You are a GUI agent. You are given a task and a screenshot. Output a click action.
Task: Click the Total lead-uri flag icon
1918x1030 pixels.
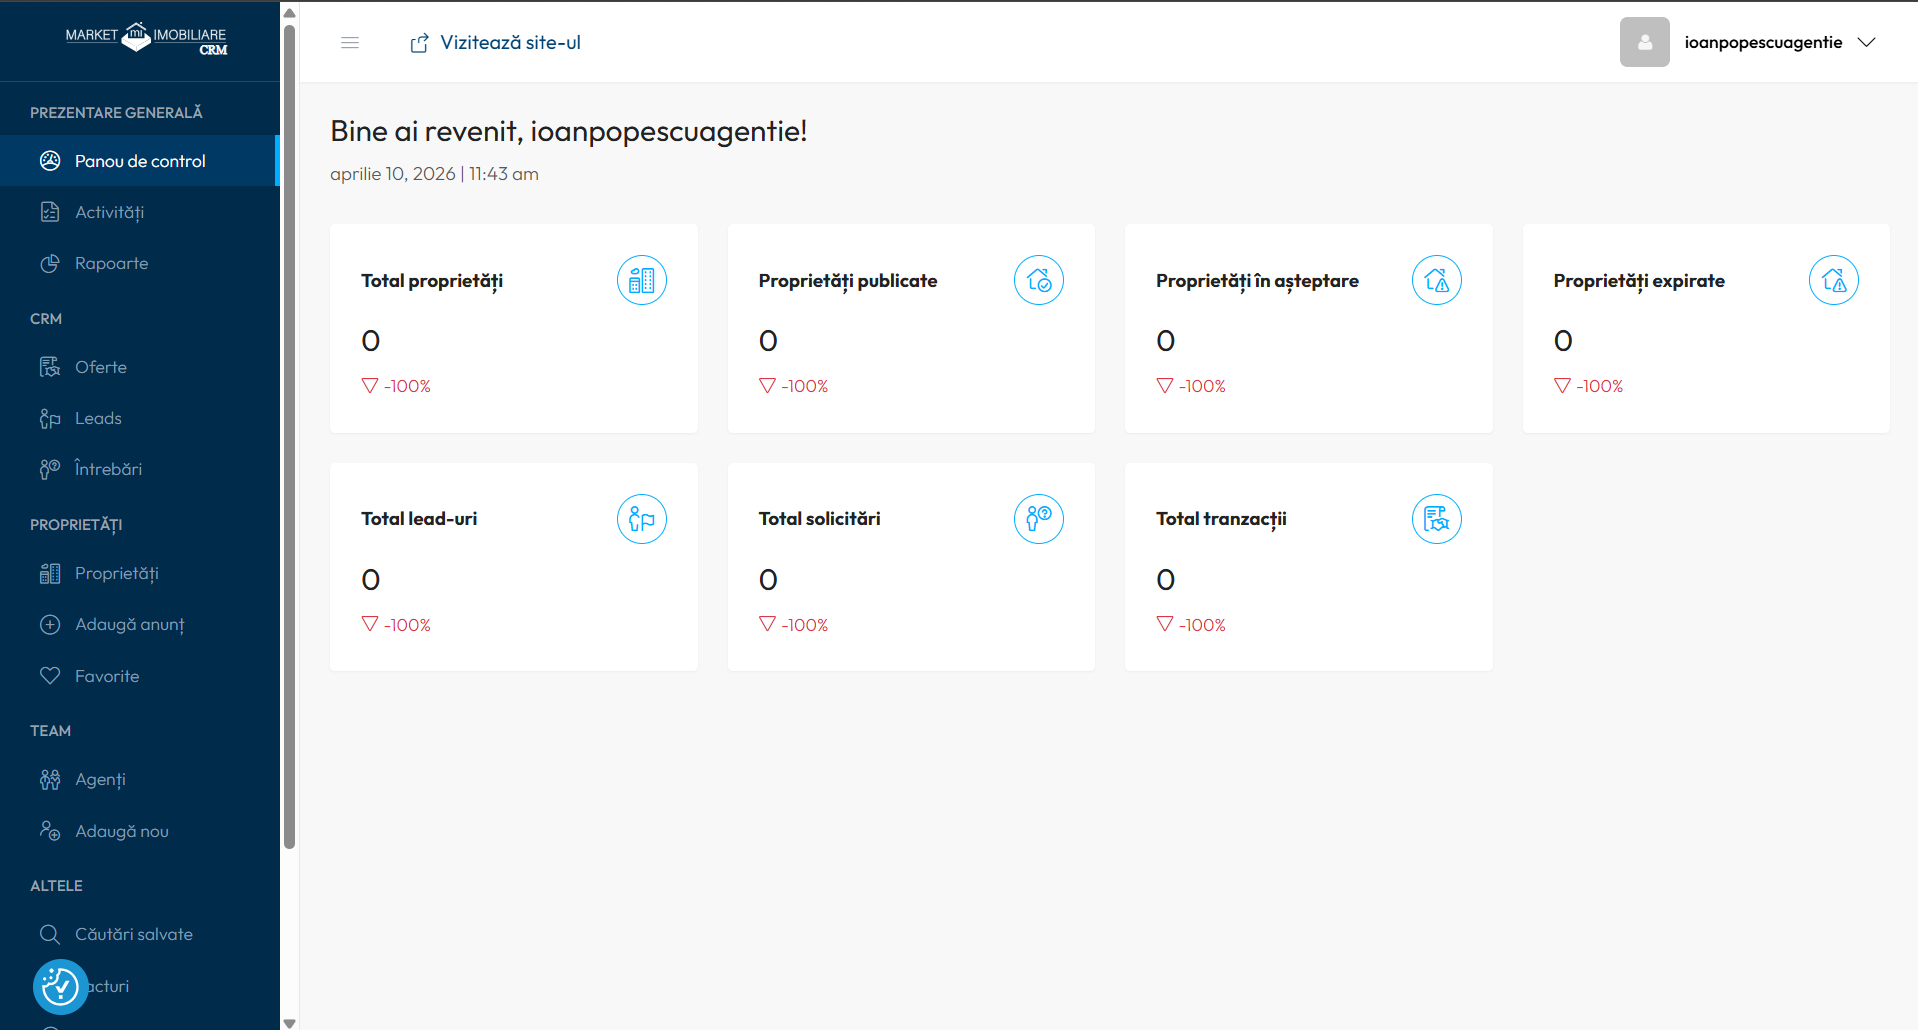pyautogui.click(x=641, y=519)
